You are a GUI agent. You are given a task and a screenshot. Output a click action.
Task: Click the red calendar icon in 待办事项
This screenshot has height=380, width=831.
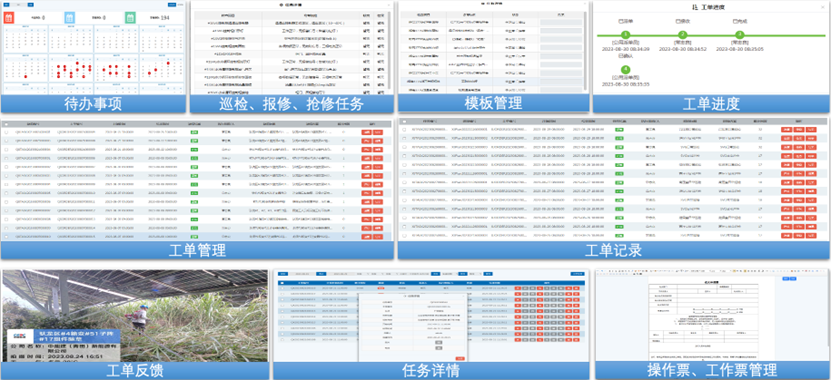[9, 17]
